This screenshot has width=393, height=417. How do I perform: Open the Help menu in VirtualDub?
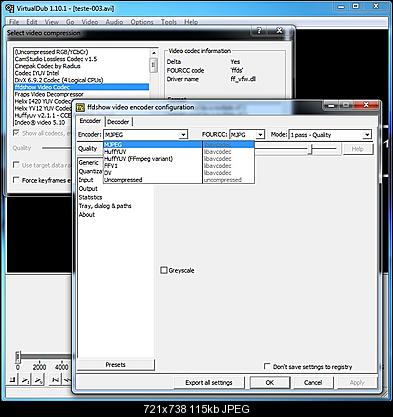tap(191, 22)
